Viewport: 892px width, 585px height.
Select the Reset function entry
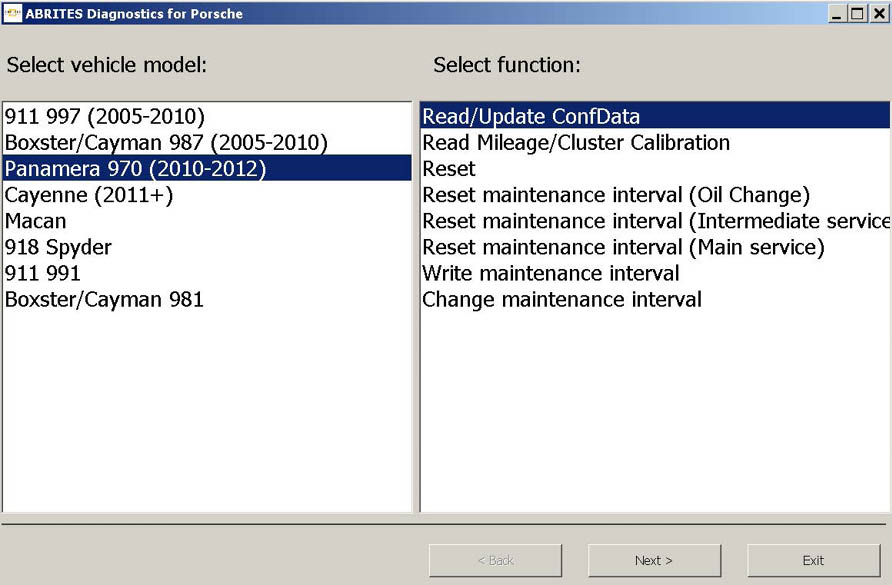[449, 168]
